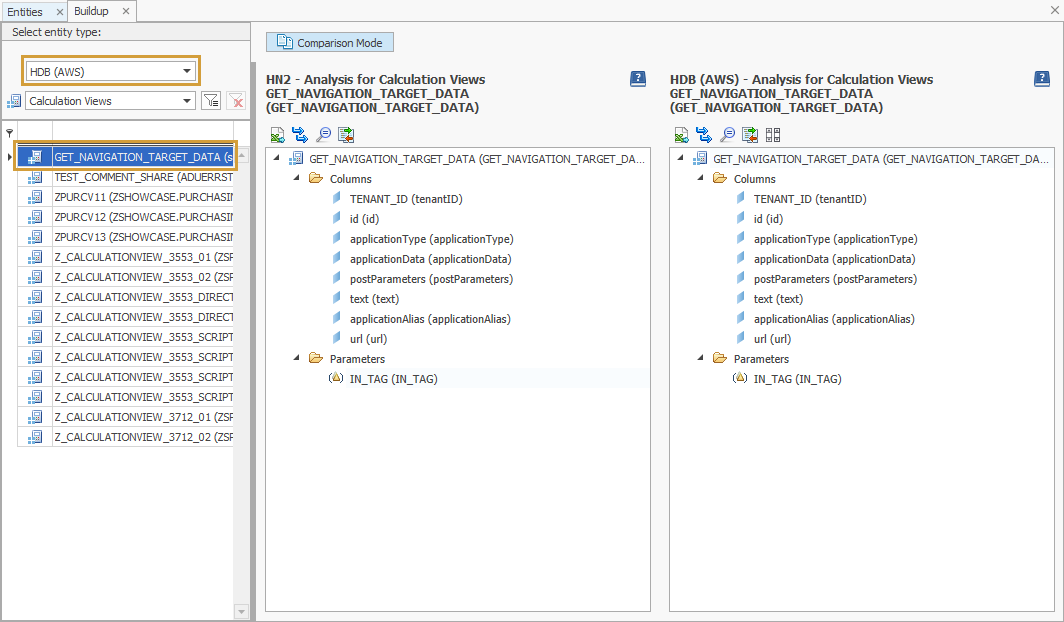
Task: Click the clear filter icon
Action: point(236,100)
